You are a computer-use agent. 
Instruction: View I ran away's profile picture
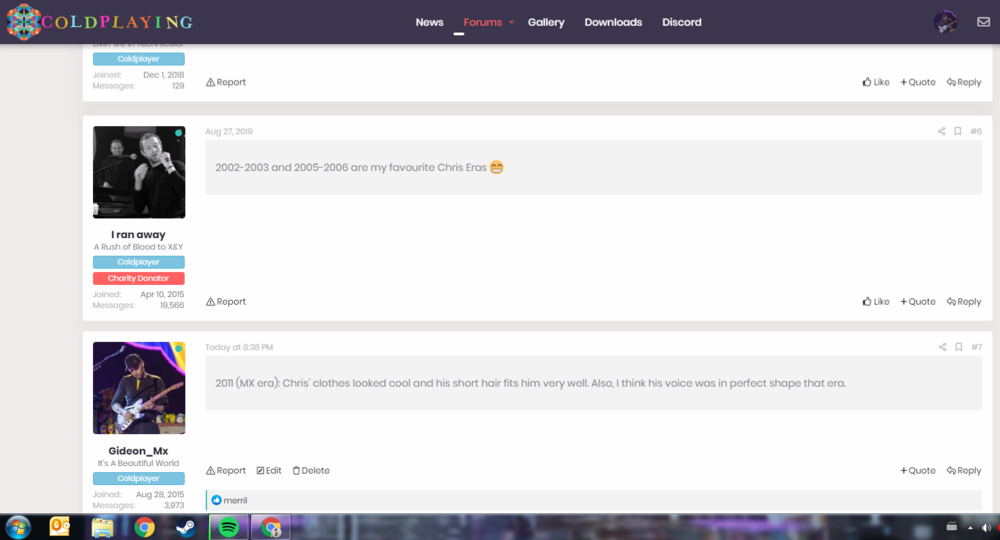[x=139, y=172]
